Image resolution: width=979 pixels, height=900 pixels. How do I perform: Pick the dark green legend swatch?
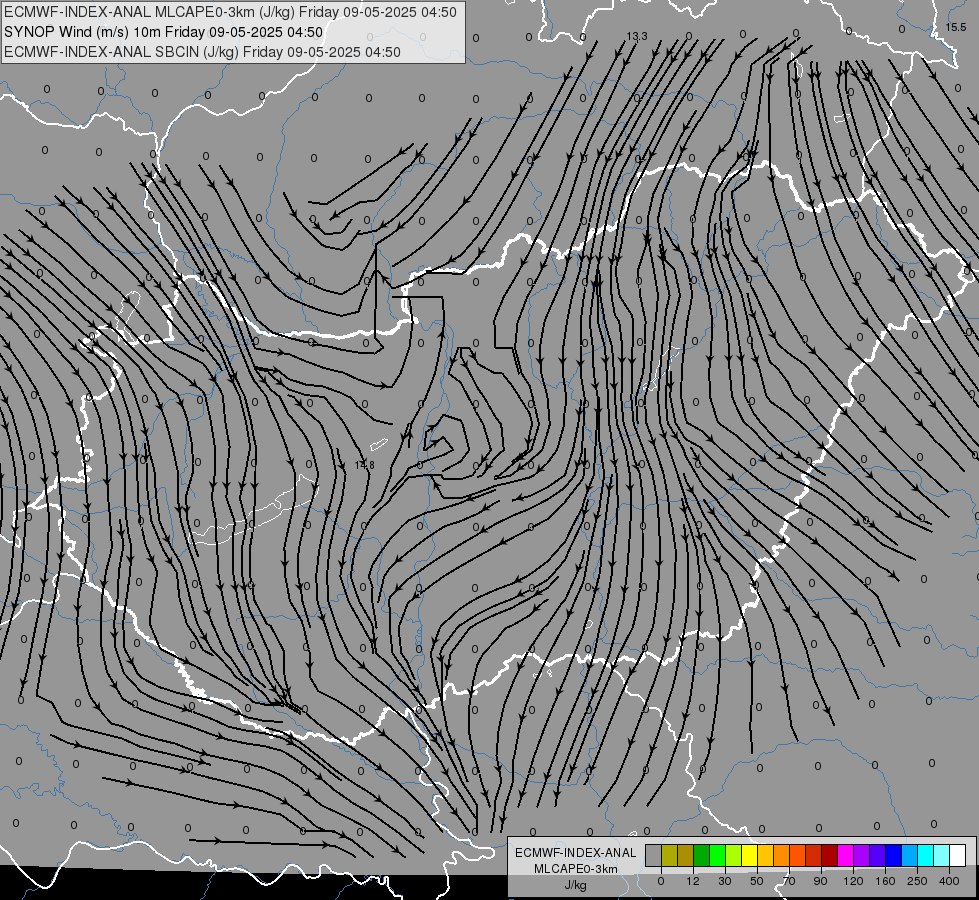[x=701, y=855]
